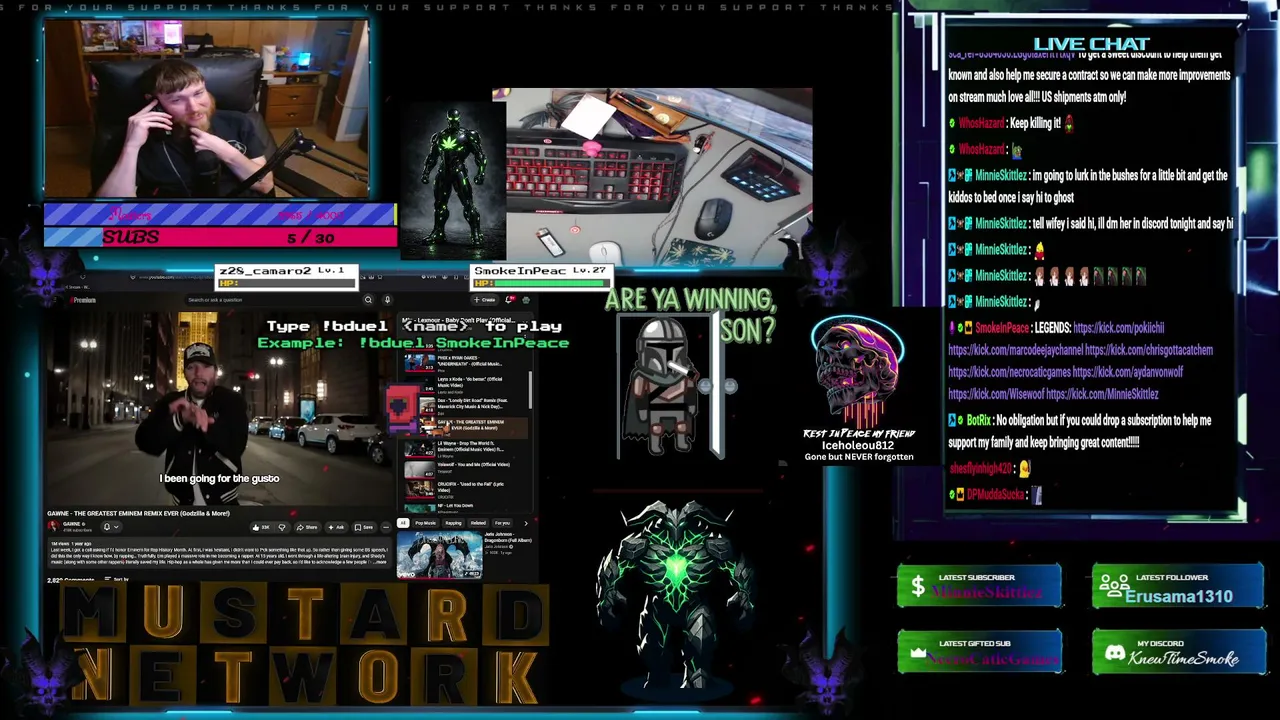The width and height of the screenshot is (1280, 720).
Task: Open the kick.com/MinnieSkittlez chat link
Action: 1102,394
